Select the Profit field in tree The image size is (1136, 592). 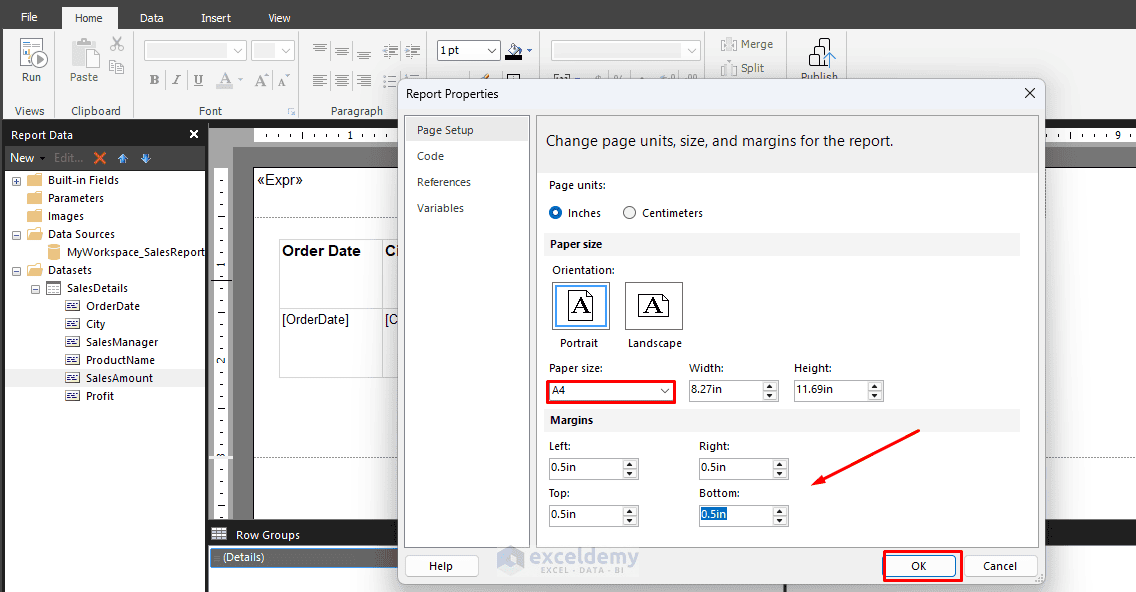click(99, 396)
